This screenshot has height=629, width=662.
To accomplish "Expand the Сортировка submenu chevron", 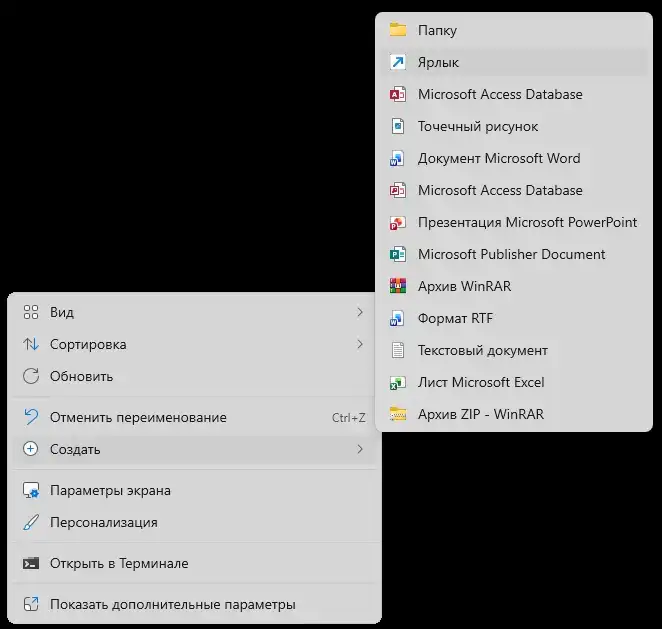I will 360,344.
